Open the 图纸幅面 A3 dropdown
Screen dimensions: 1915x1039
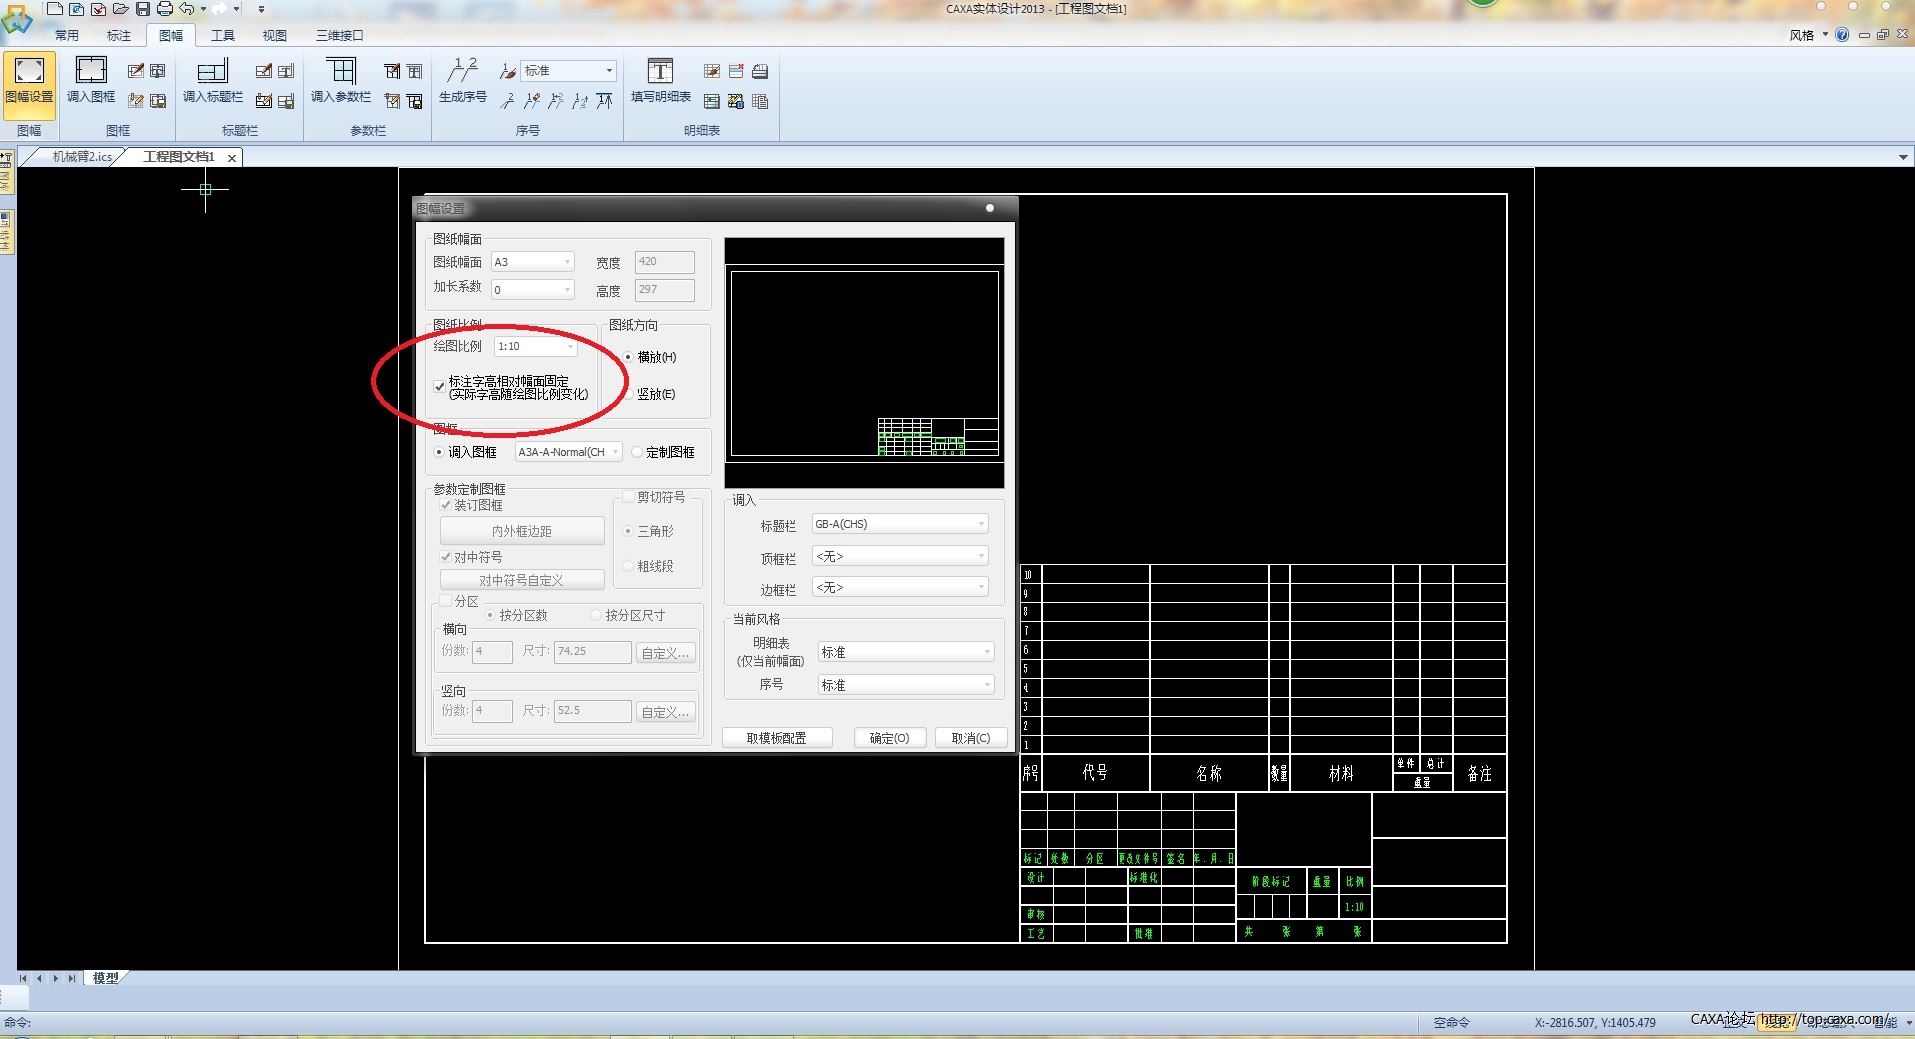click(533, 262)
